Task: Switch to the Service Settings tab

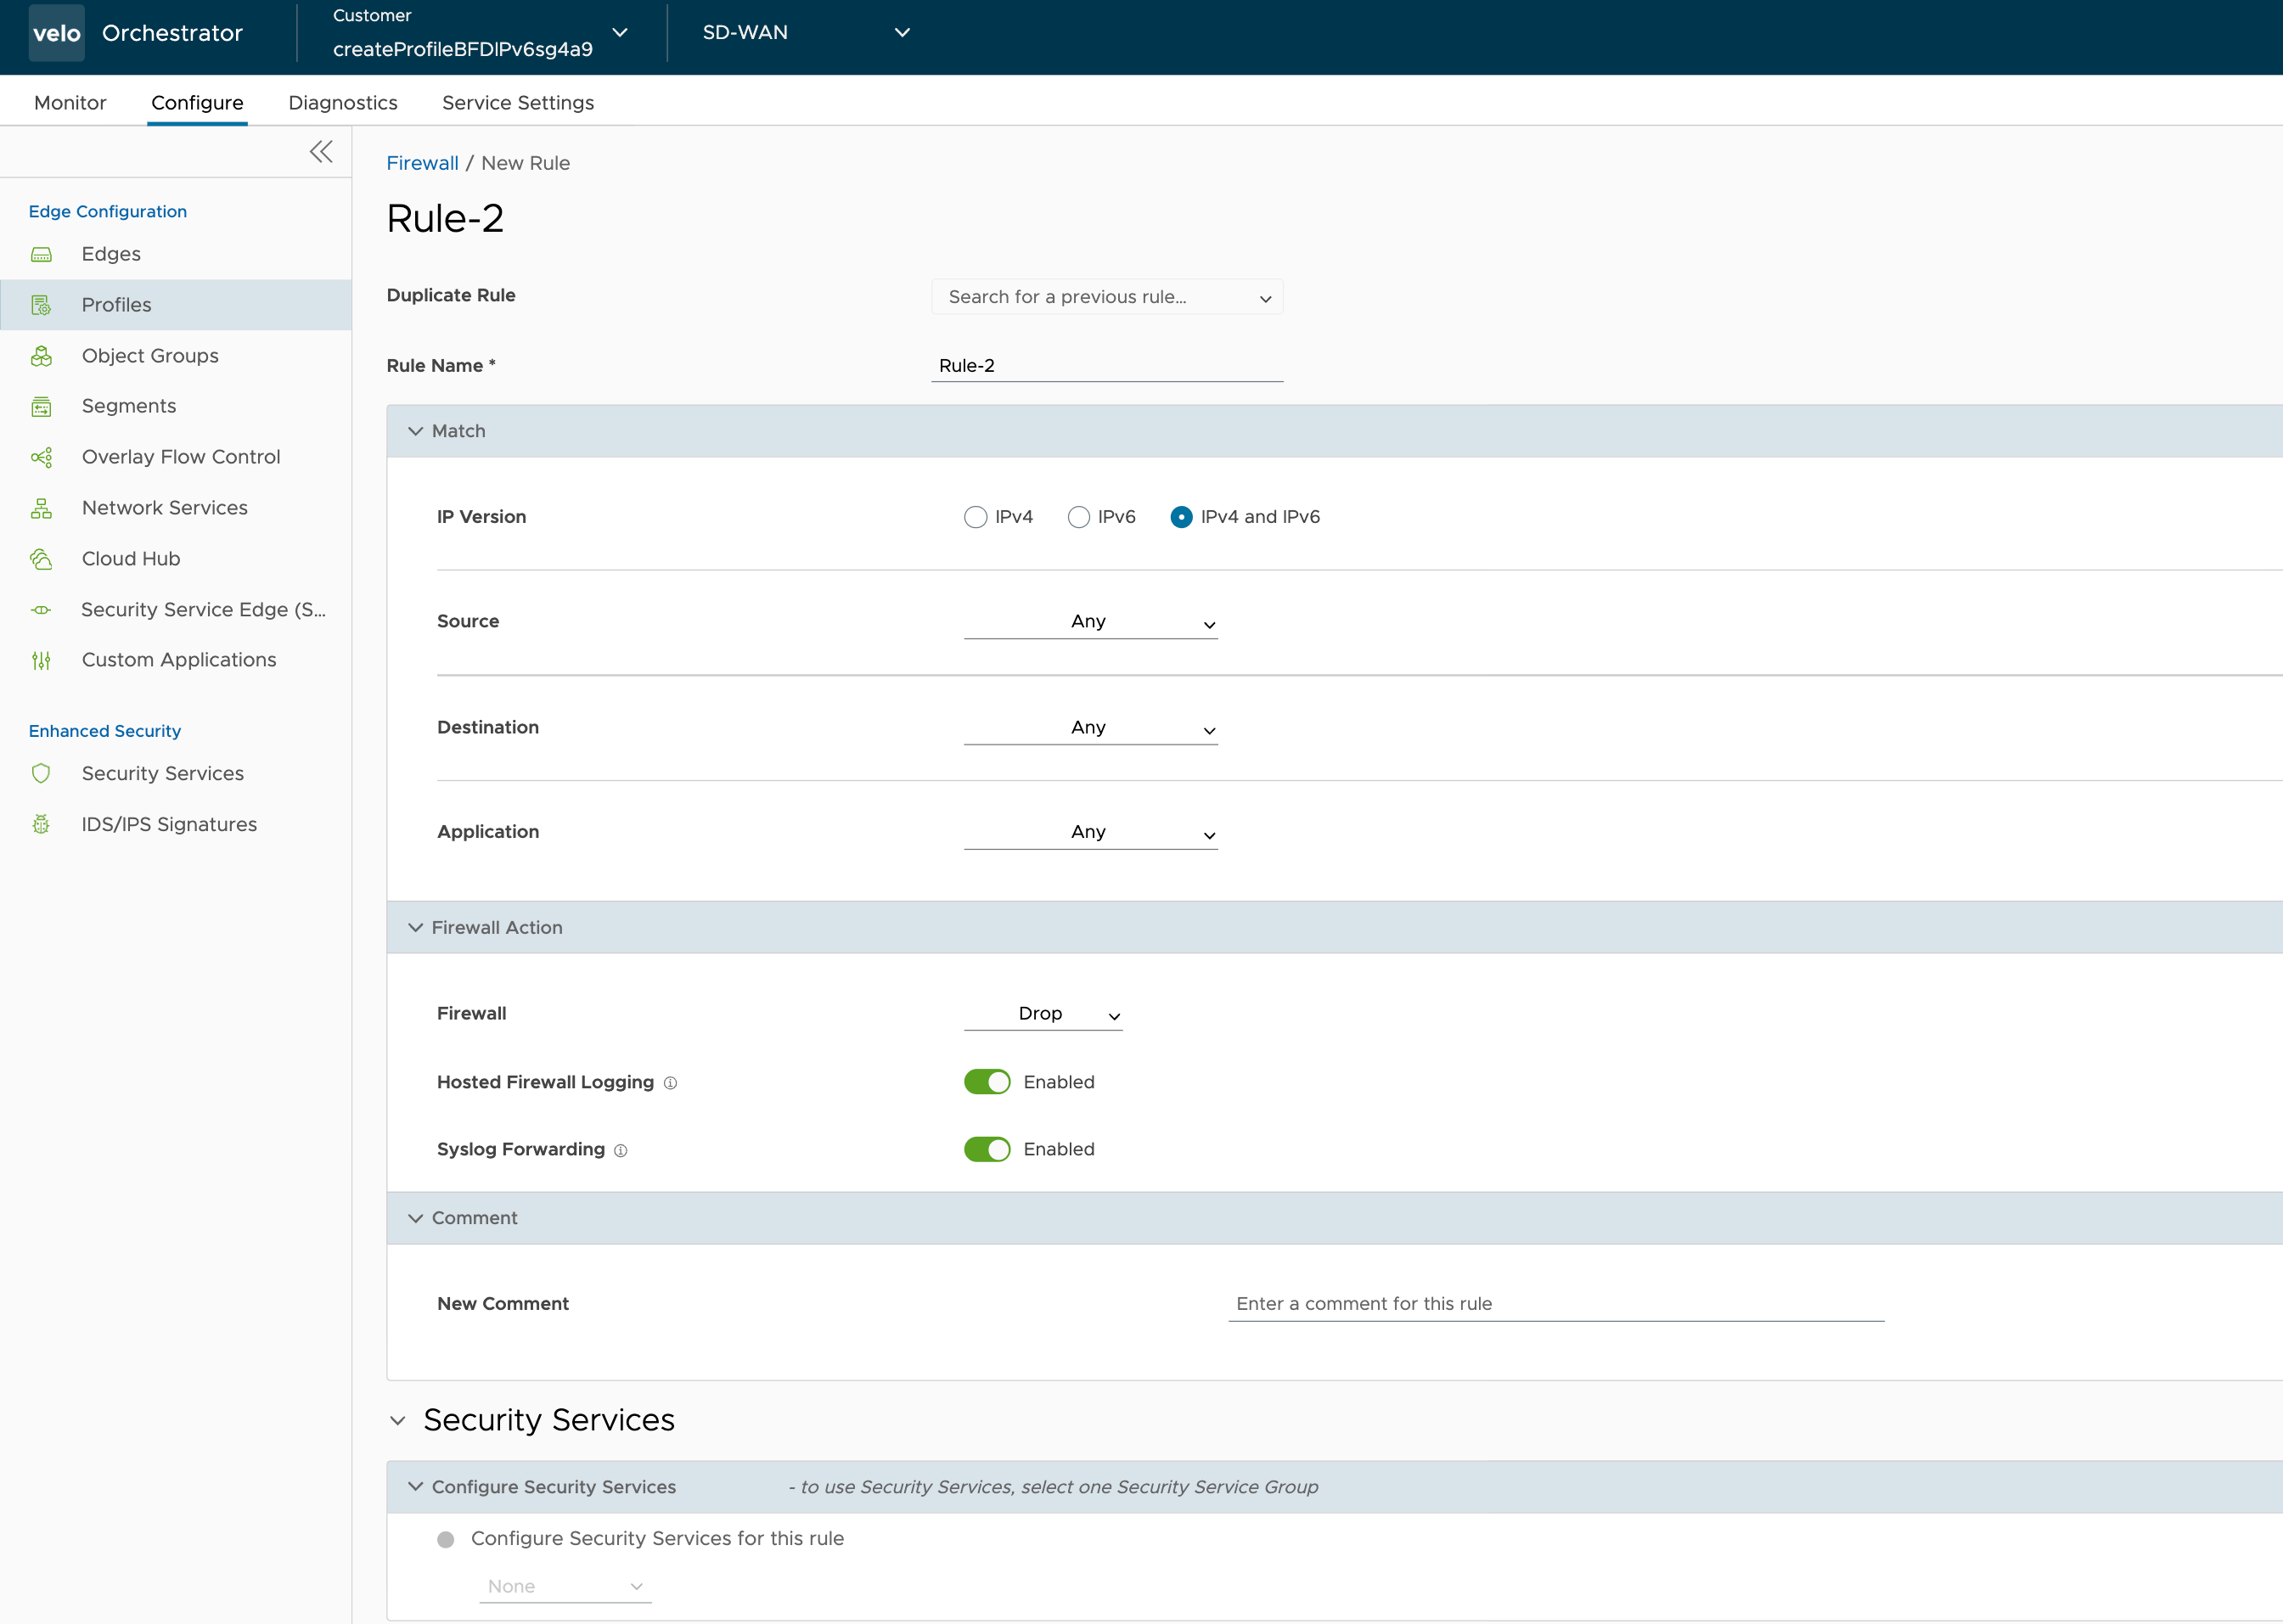Action: click(x=518, y=103)
